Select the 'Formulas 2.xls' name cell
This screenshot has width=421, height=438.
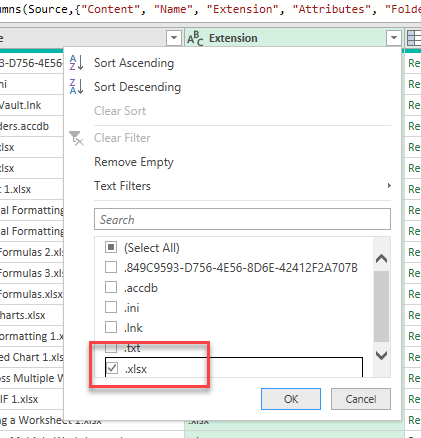pyautogui.click(x=31, y=252)
